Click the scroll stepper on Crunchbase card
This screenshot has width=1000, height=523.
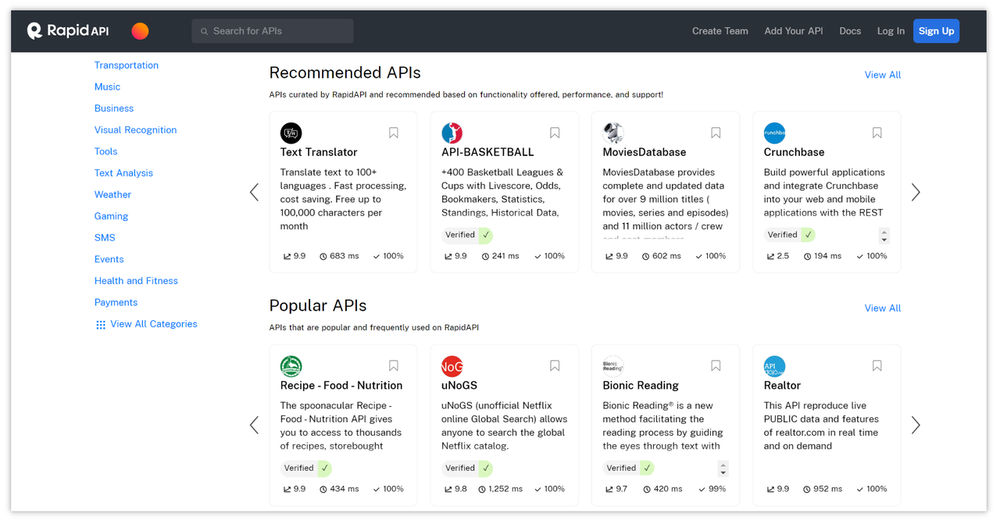[x=884, y=236]
